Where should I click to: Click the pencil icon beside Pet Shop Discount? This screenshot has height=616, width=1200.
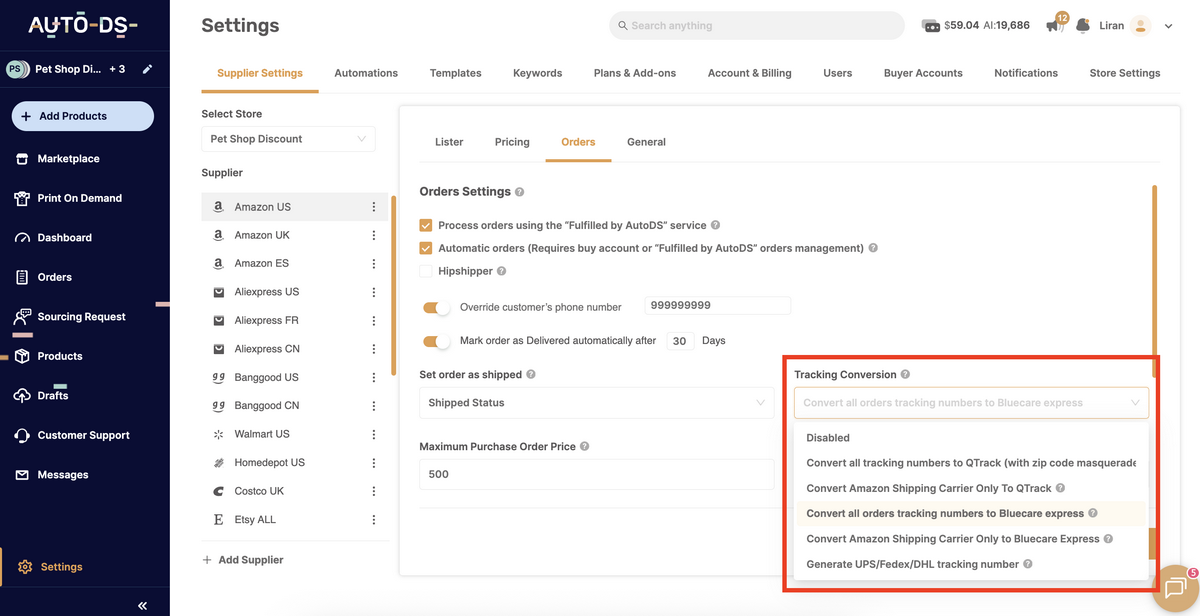(145, 70)
